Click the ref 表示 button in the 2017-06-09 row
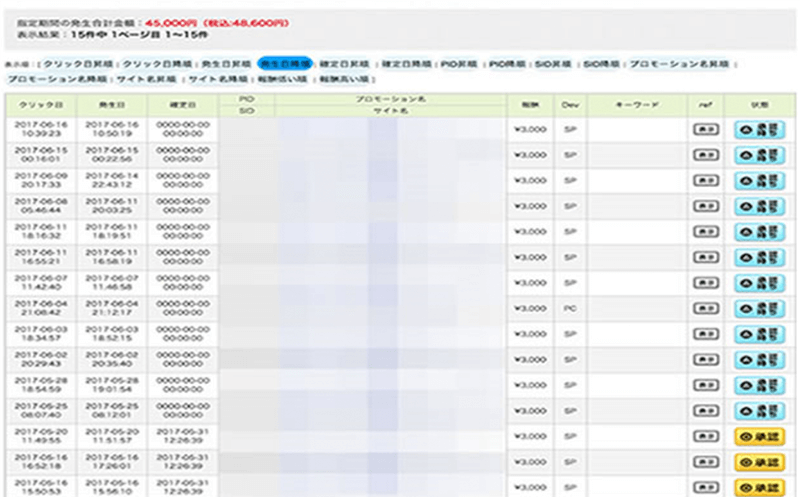 point(705,181)
